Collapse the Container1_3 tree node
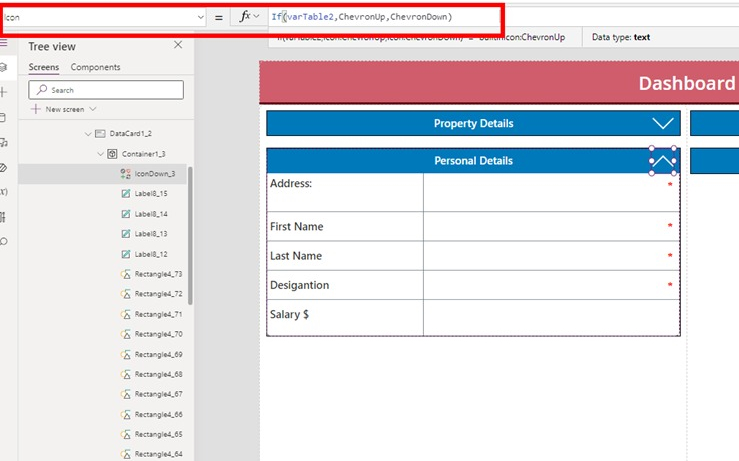739x461 pixels. tap(100, 154)
